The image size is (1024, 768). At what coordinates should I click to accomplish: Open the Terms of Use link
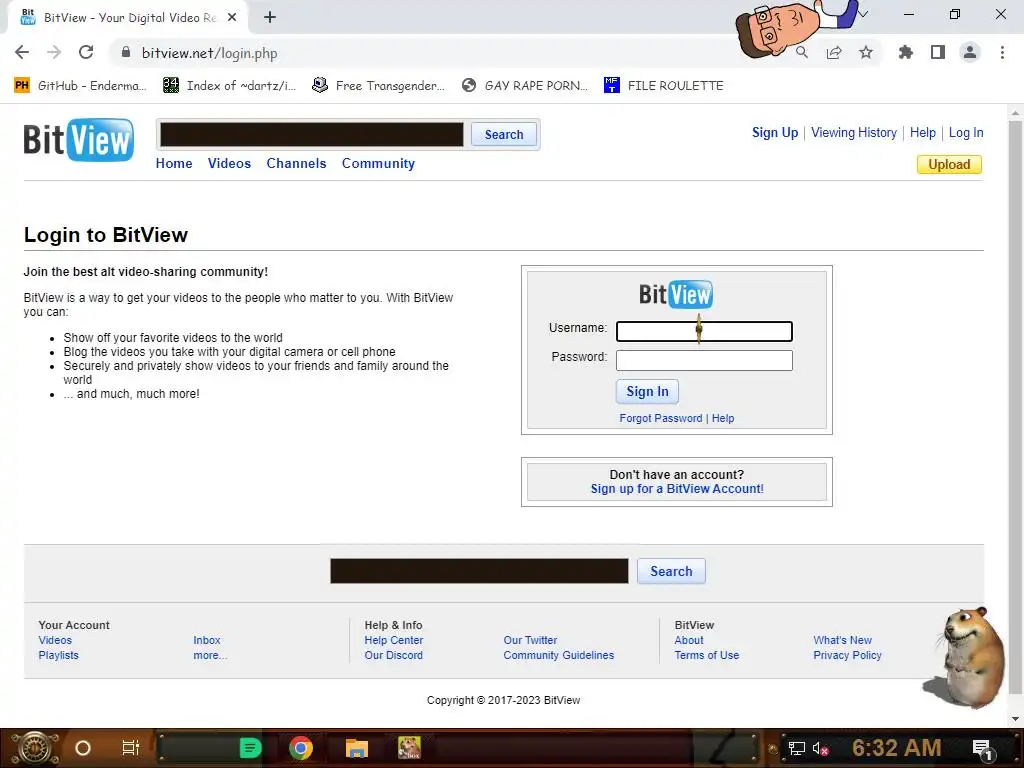click(x=707, y=655)
